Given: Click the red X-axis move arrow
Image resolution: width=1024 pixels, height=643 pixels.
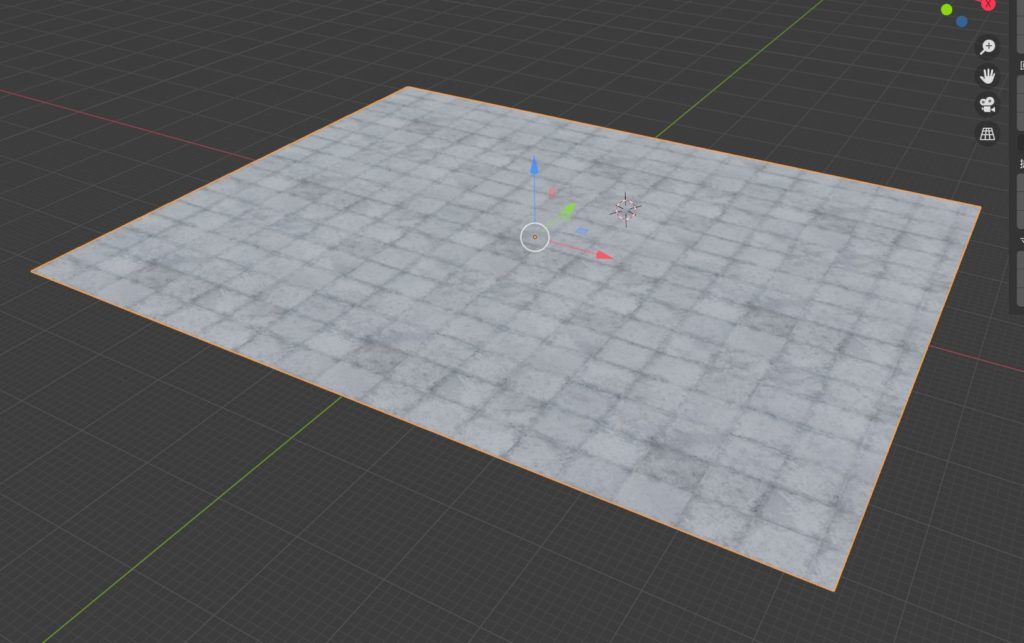Looking at the screenshot, I should (x=605, y=256).
